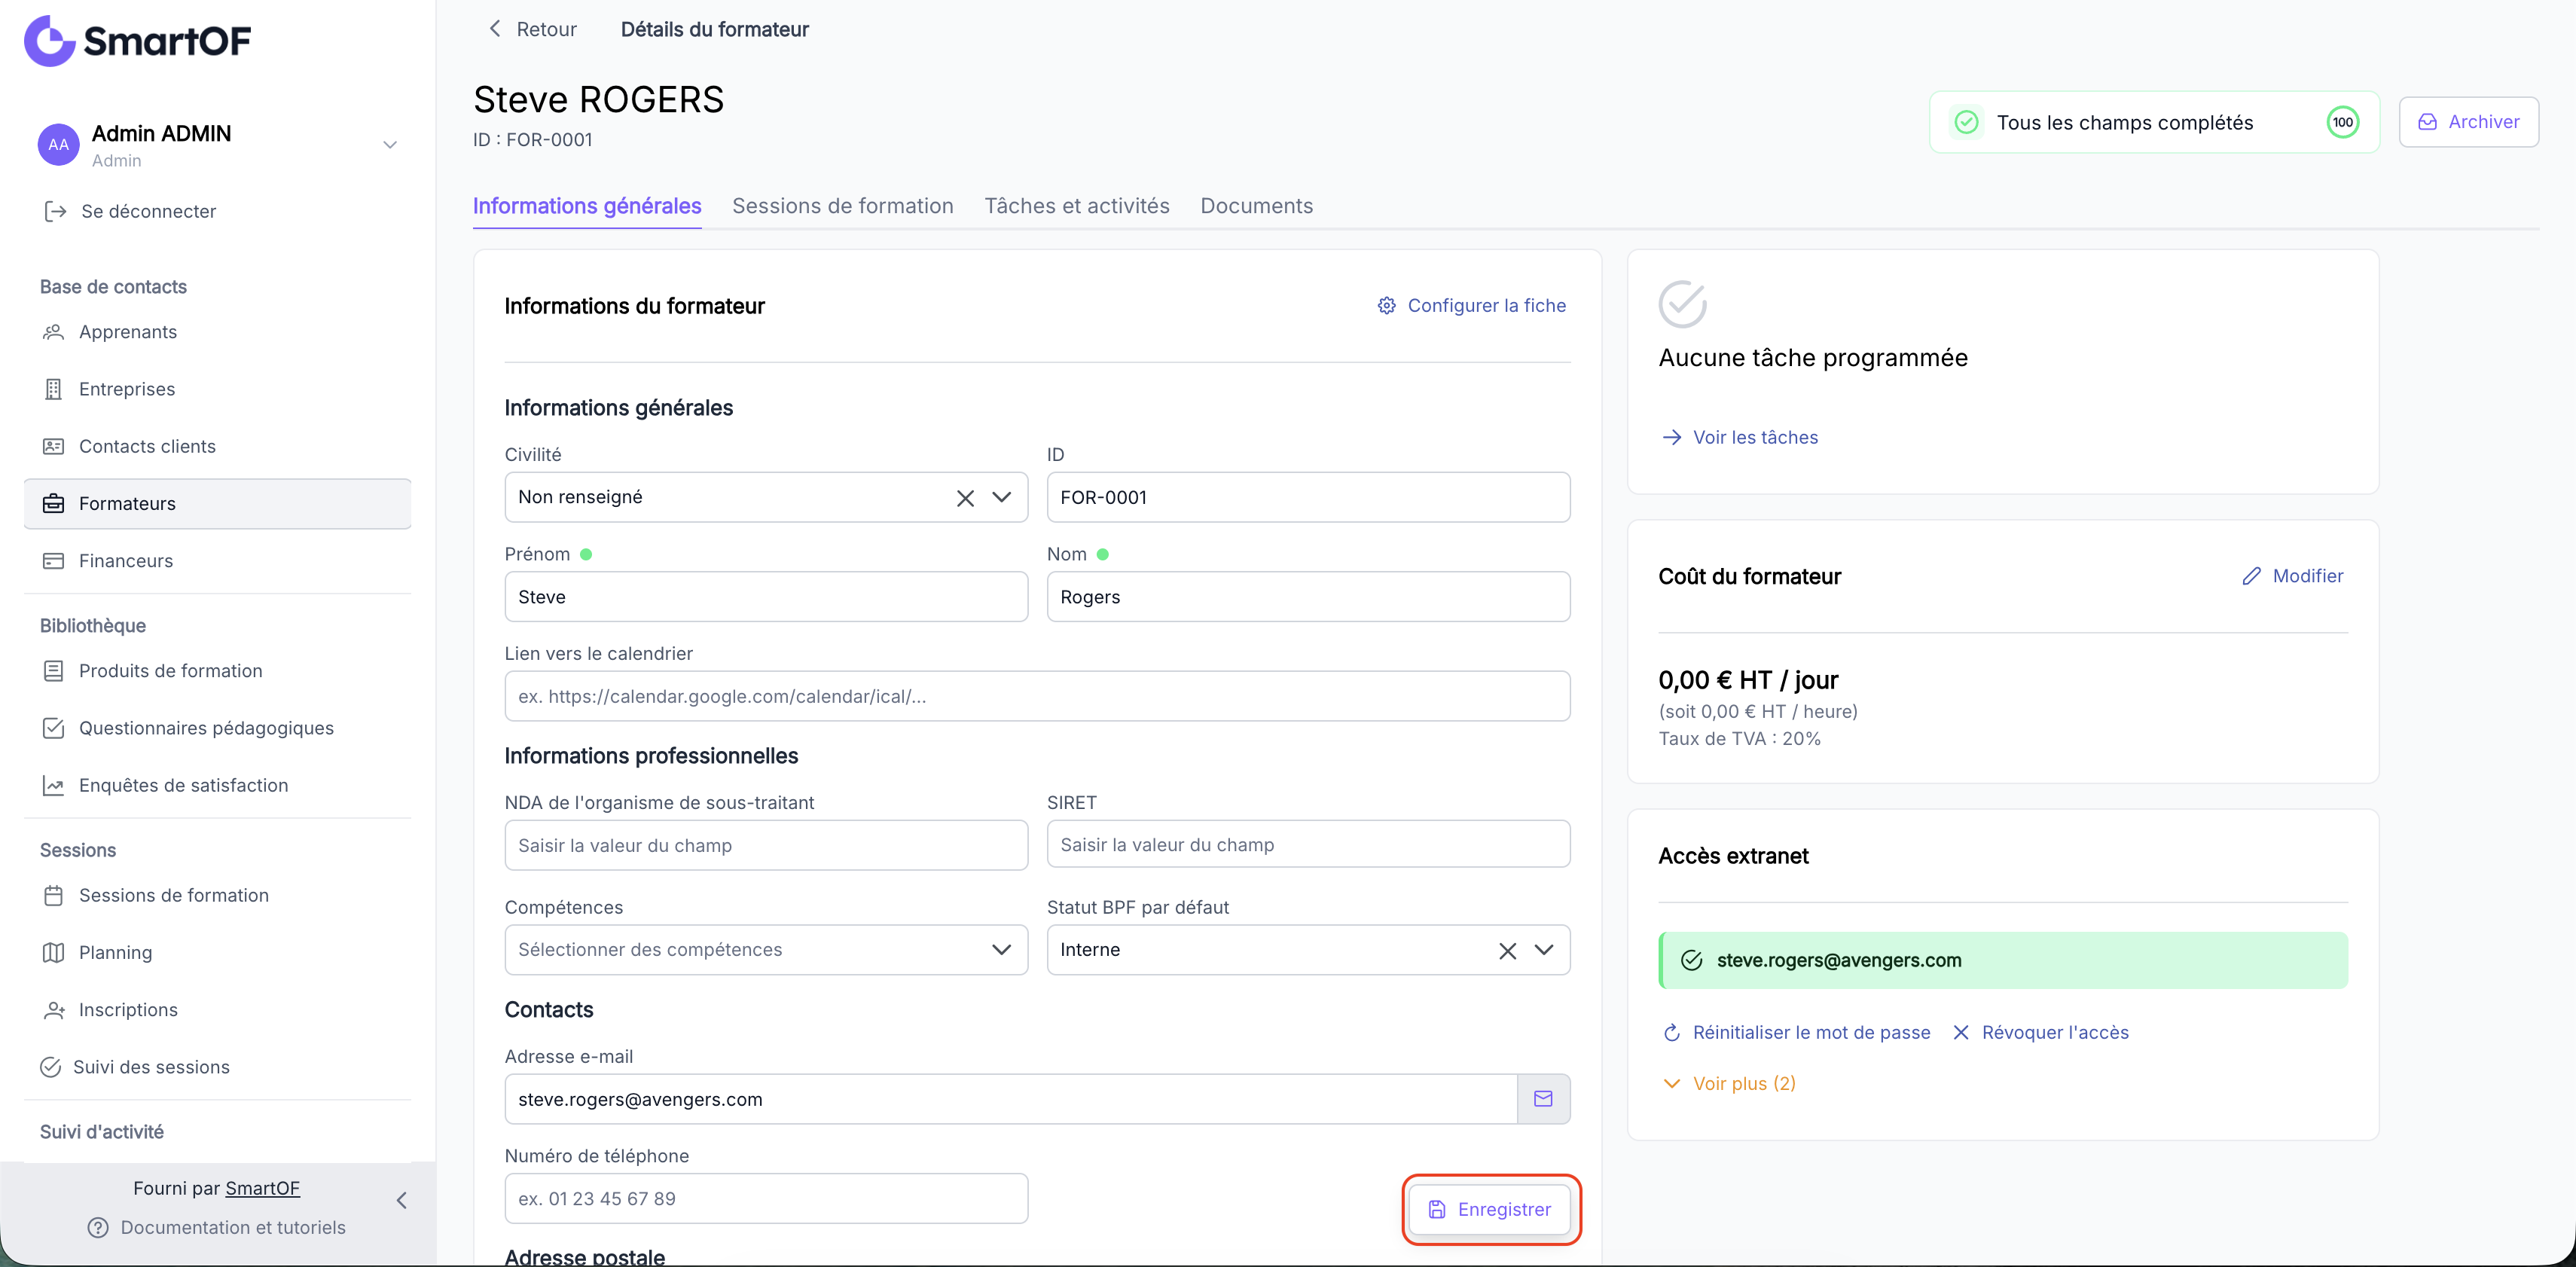Click the NDA sous-traitant input field
This screenshot has height=1267, width=2576.
click(x=766, y=845)
